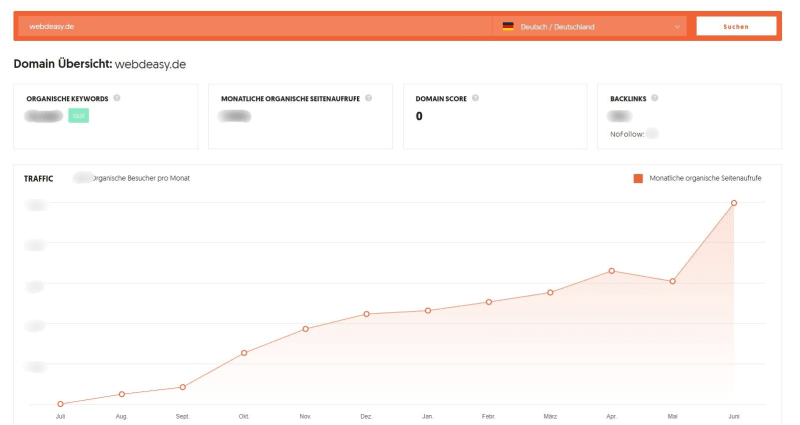This screenshot has width=800, height=425.
Task: Click the Juni axis label
Action: [734, 416]
